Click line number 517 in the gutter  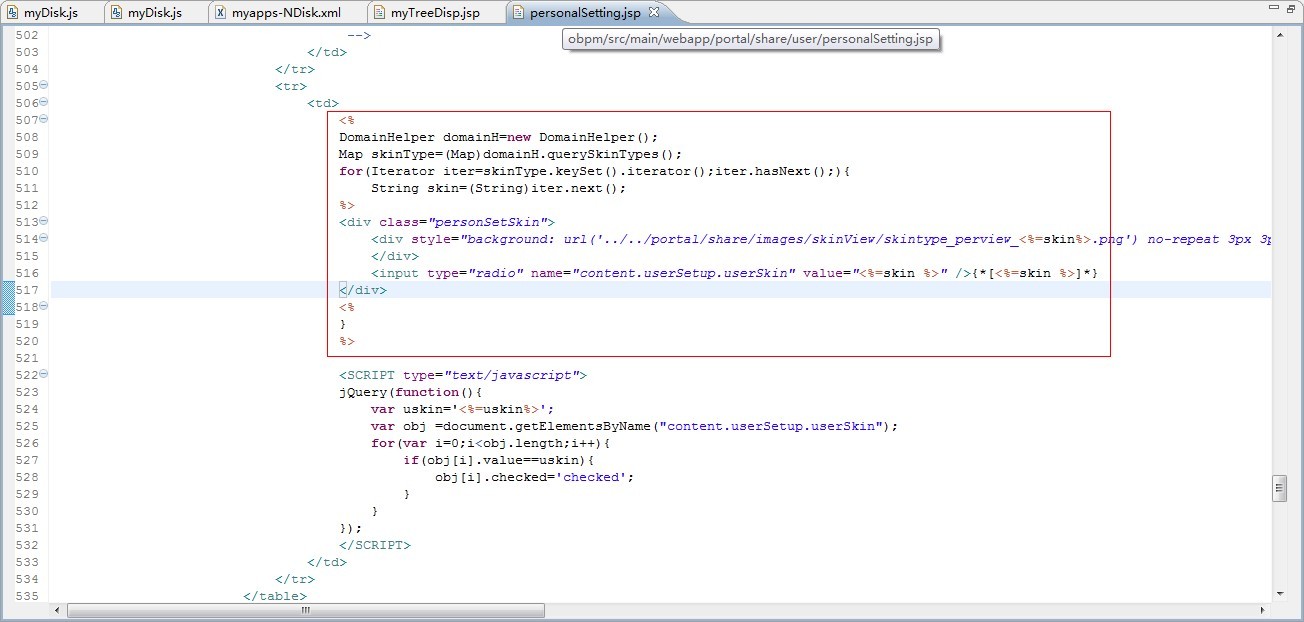27,290
